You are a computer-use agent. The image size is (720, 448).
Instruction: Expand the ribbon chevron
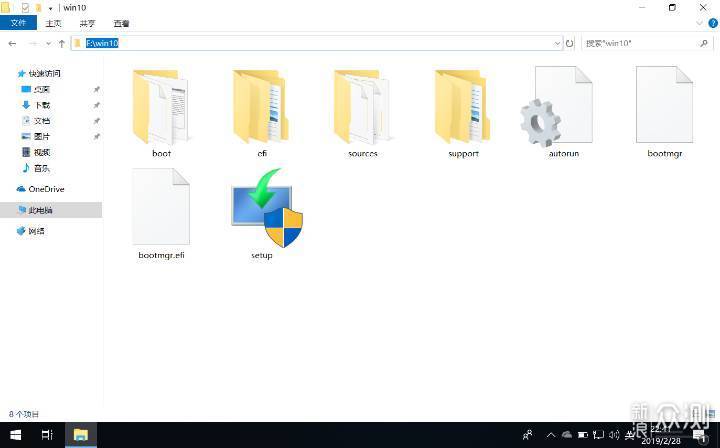[699, 23]
